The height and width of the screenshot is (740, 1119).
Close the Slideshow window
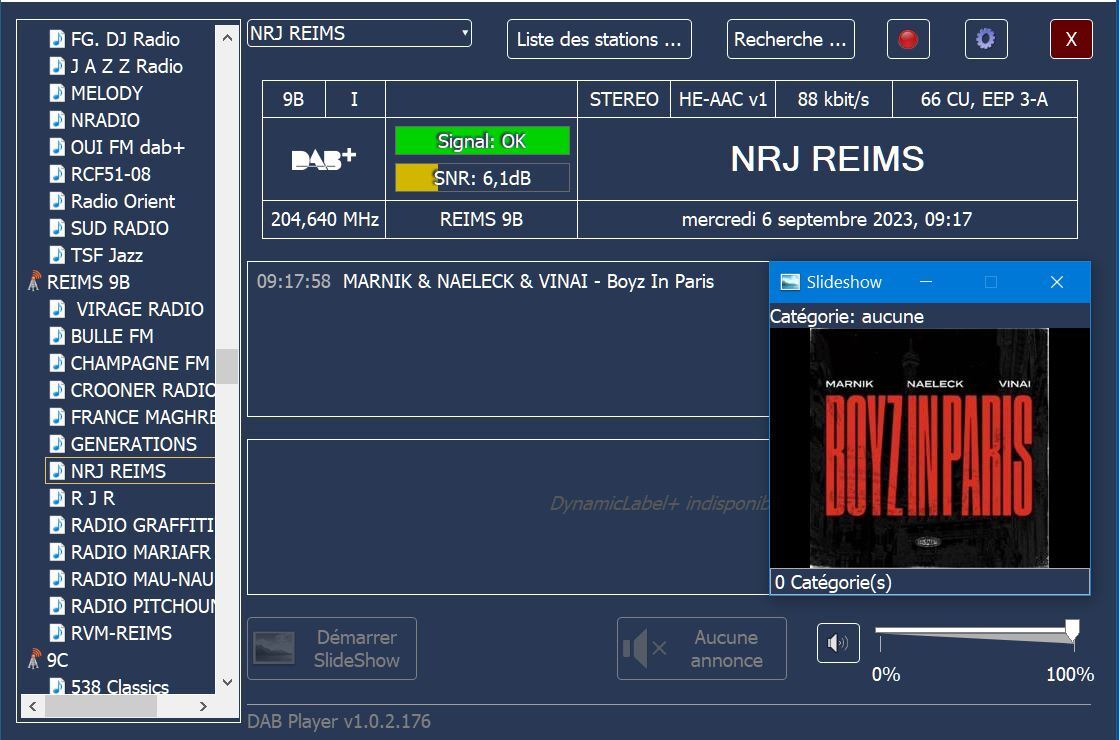tap(1057, 282)
